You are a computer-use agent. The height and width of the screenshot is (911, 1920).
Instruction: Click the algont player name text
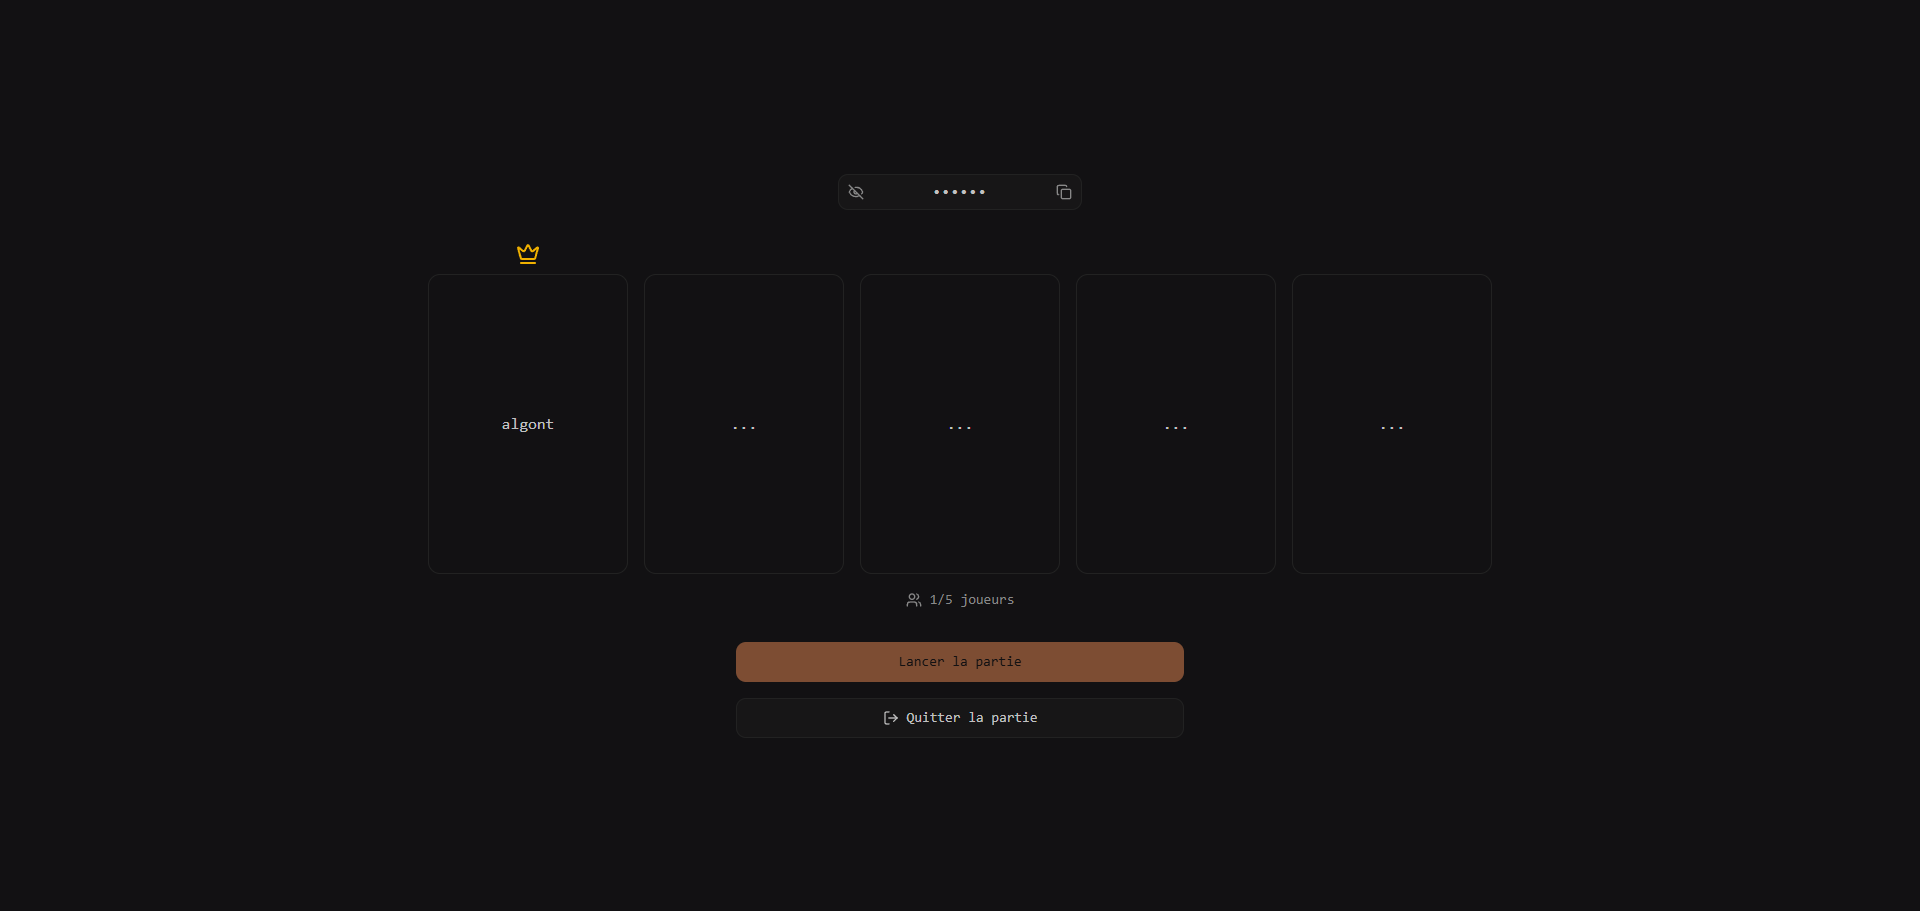click(527, 424)
